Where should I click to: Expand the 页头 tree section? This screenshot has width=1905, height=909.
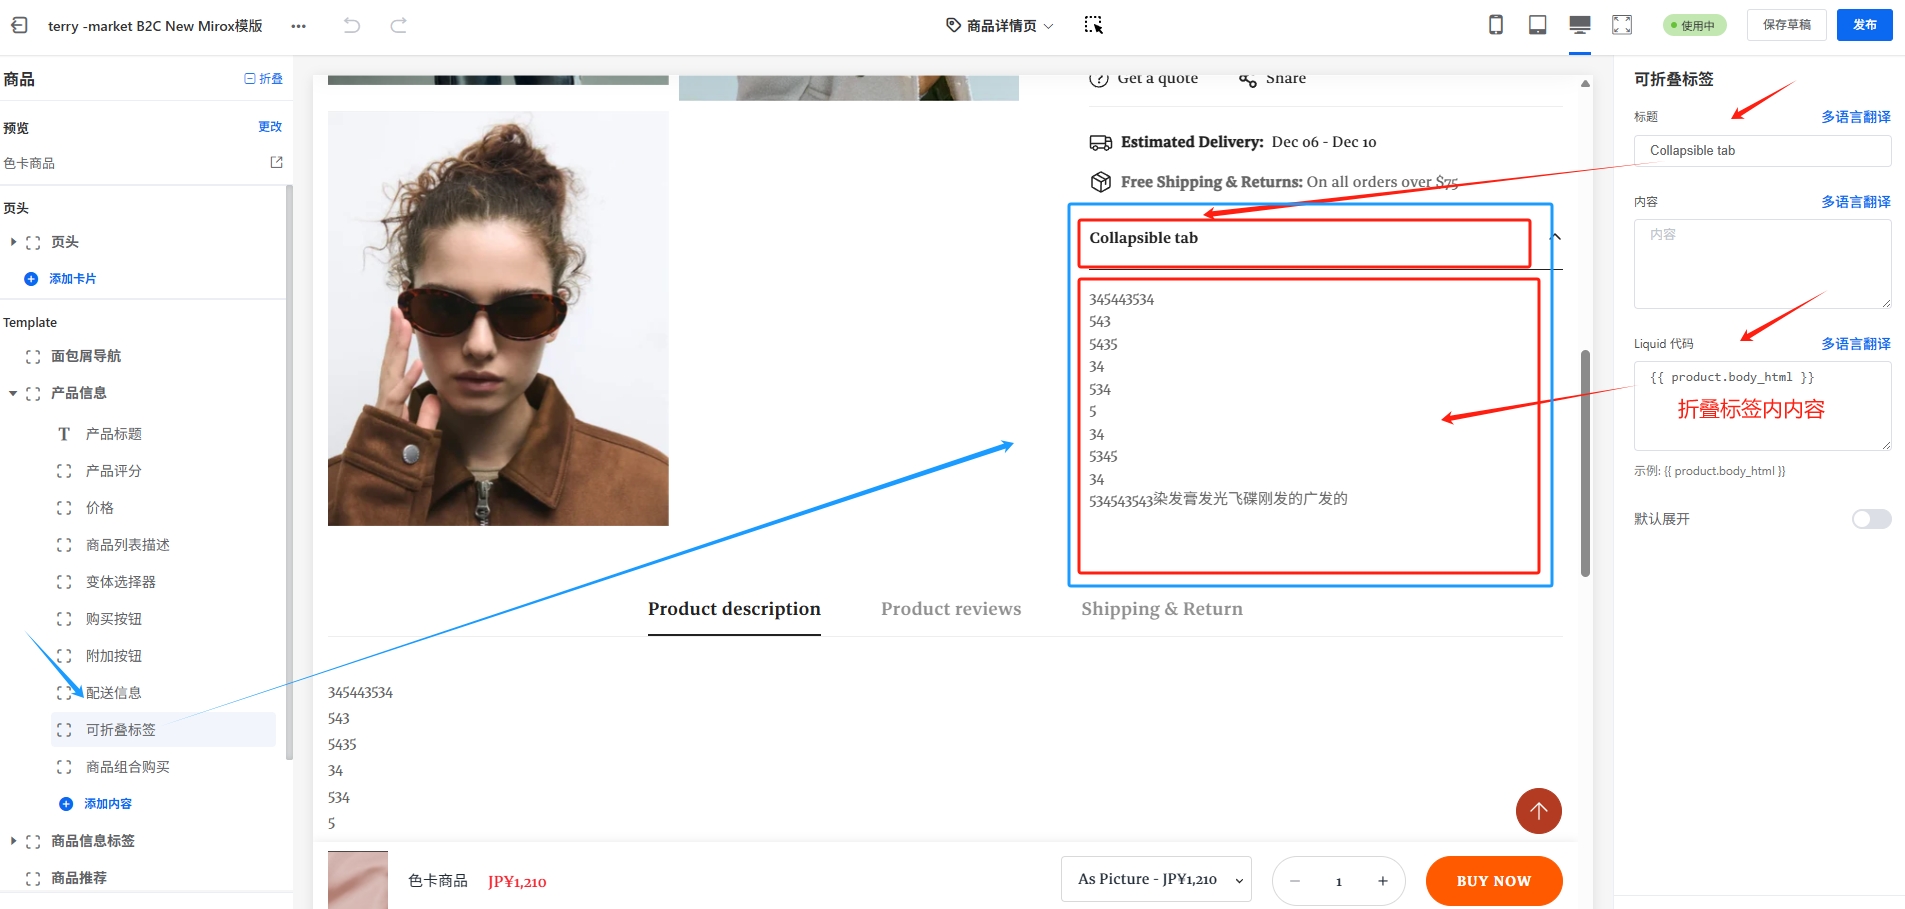click(13, 242)
